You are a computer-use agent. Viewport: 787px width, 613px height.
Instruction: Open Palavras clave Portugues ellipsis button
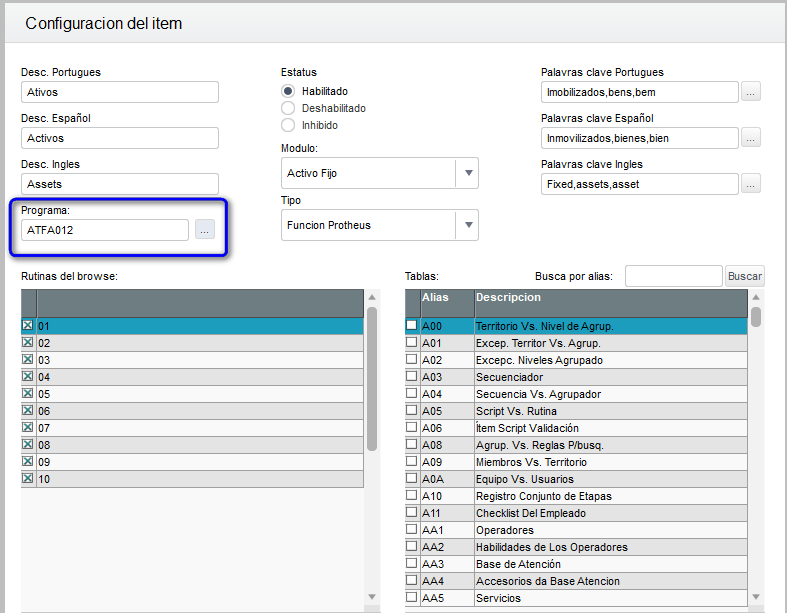[x=750, y=92]
